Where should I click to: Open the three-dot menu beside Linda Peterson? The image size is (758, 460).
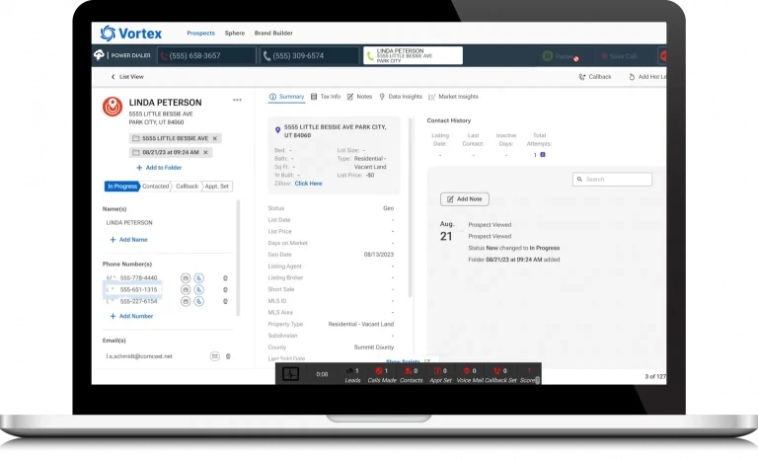237,100
